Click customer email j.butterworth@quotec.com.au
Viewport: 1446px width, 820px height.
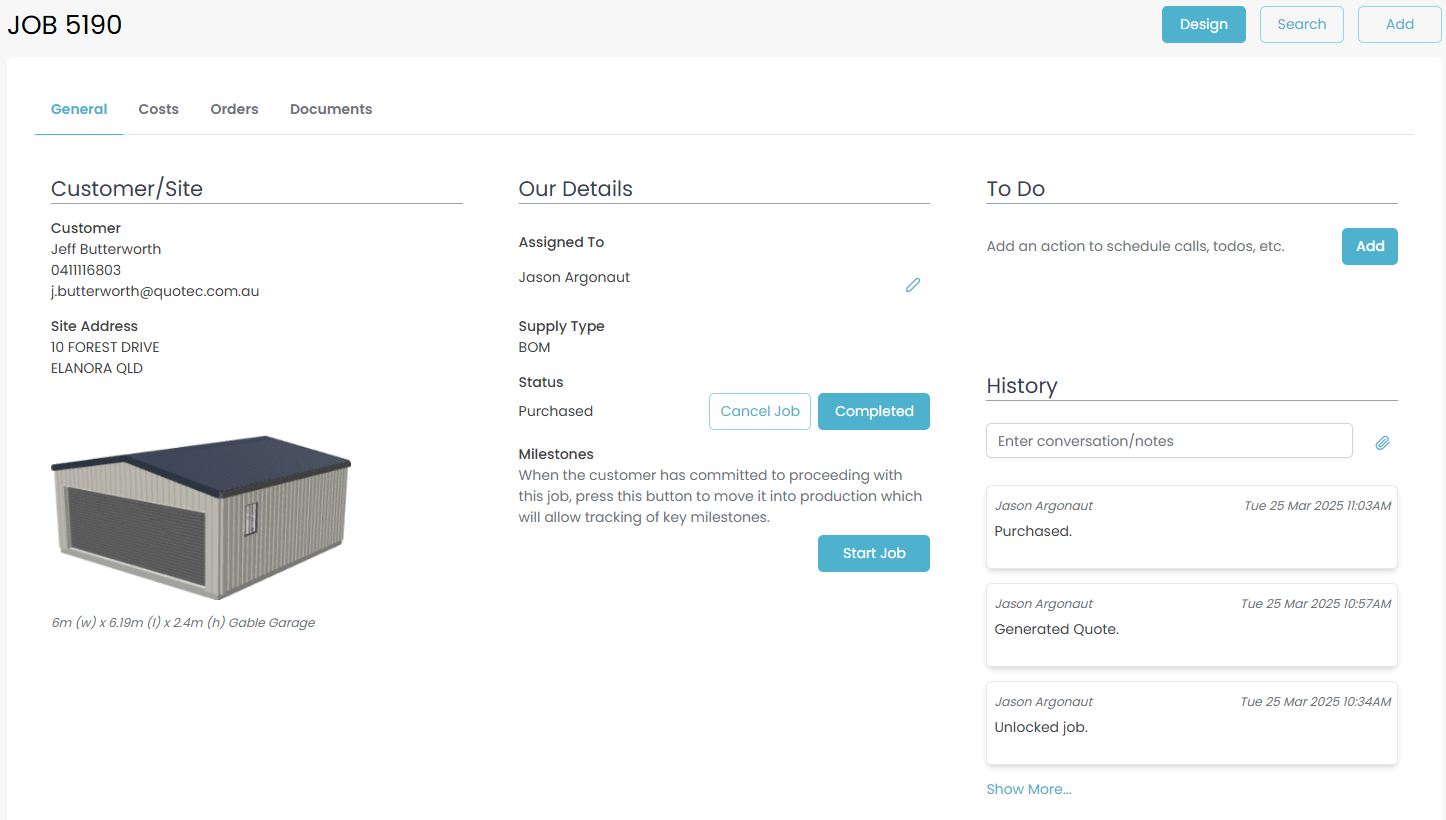[155, 291]
